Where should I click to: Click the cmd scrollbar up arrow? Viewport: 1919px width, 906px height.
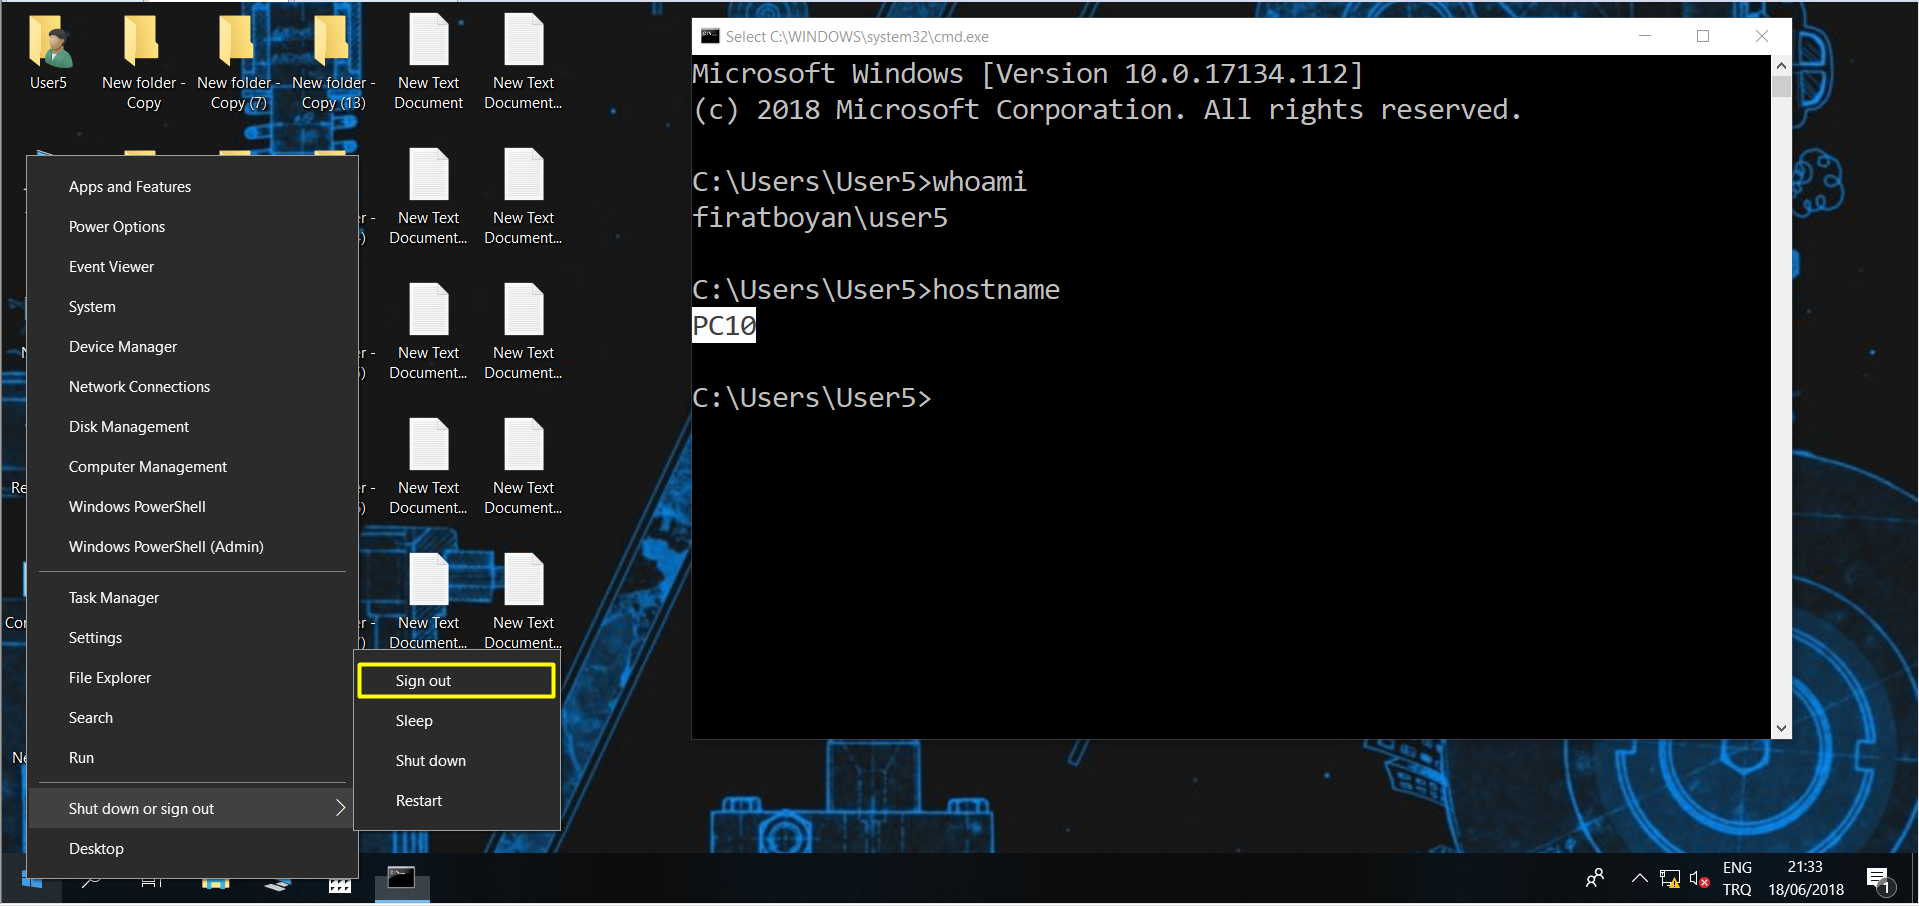(1781, 65)
